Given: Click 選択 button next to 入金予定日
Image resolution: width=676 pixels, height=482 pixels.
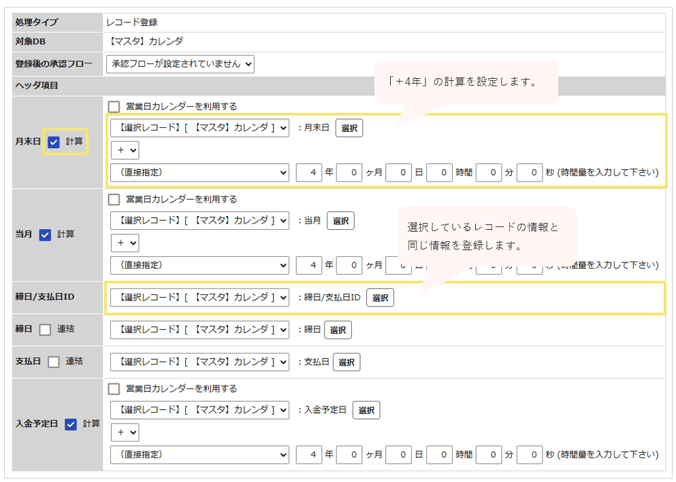Looking at the screenshot, I should point(366,410).
